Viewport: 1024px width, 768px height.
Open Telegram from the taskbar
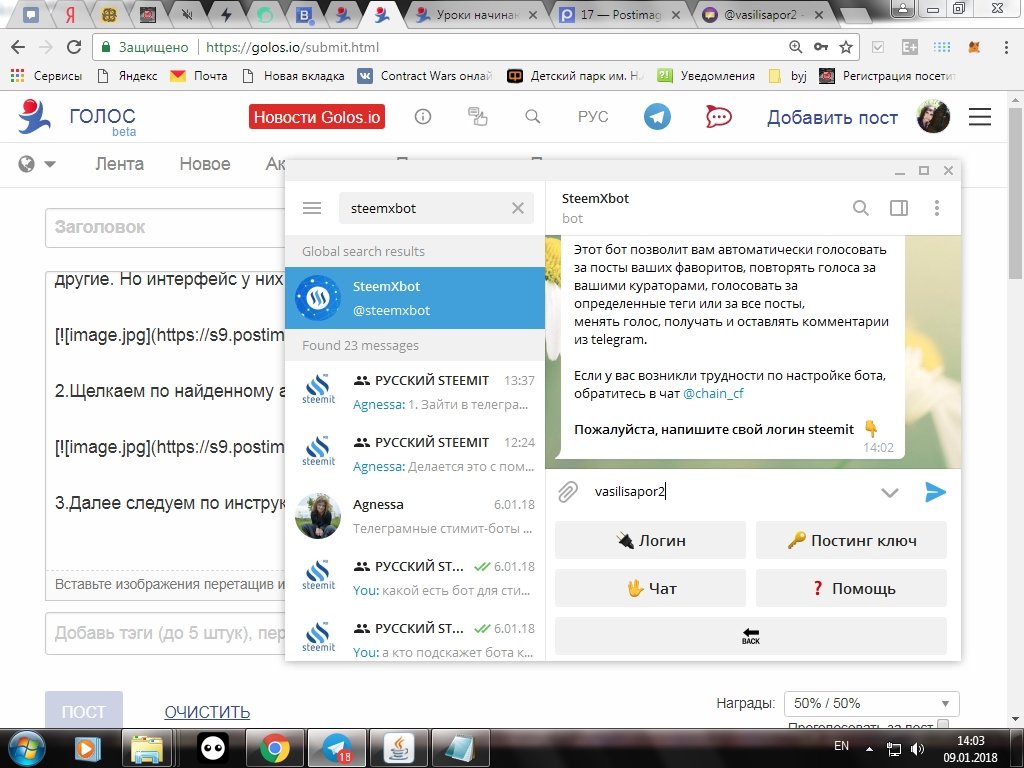337,748
